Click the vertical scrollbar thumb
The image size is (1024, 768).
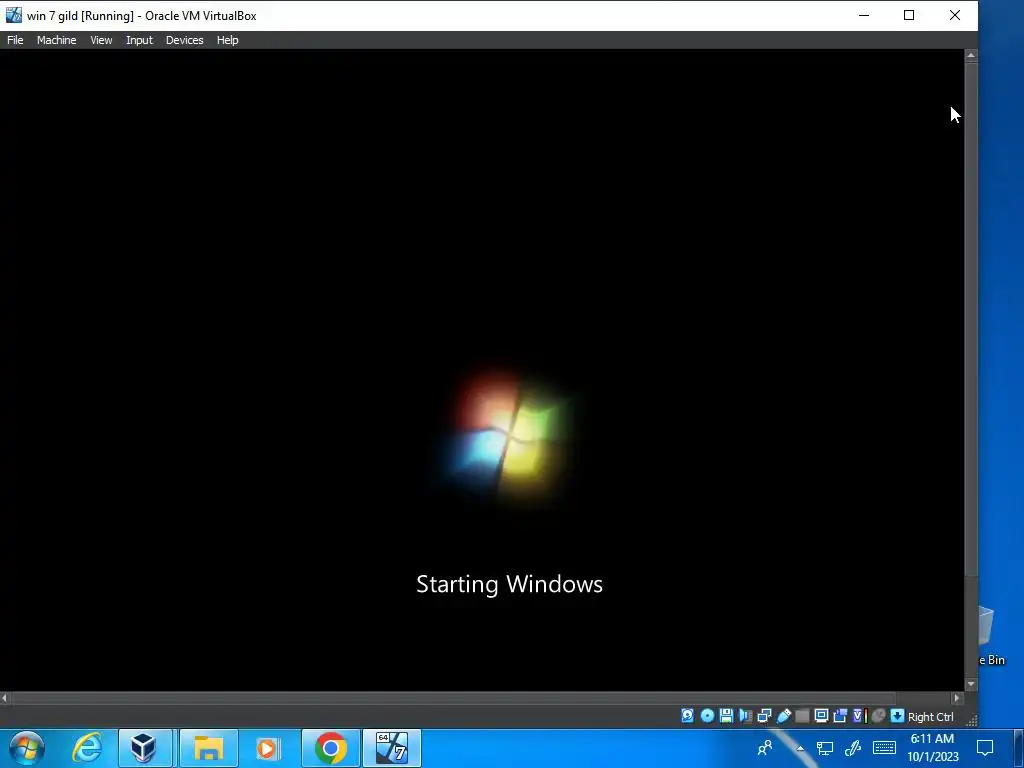(x=971, y=320)
